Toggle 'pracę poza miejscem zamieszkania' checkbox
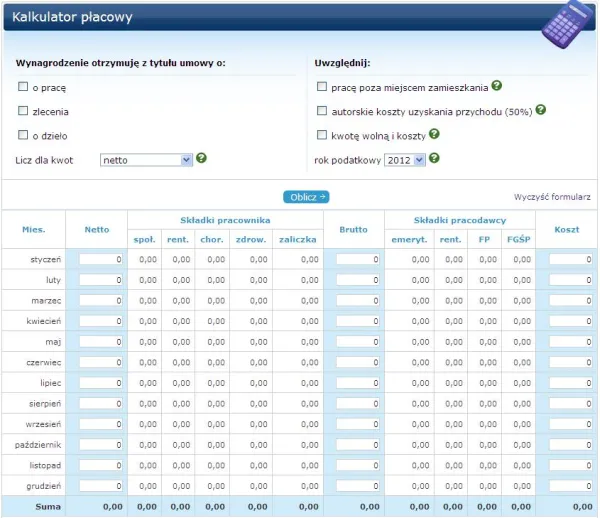 tap(321, 88)
